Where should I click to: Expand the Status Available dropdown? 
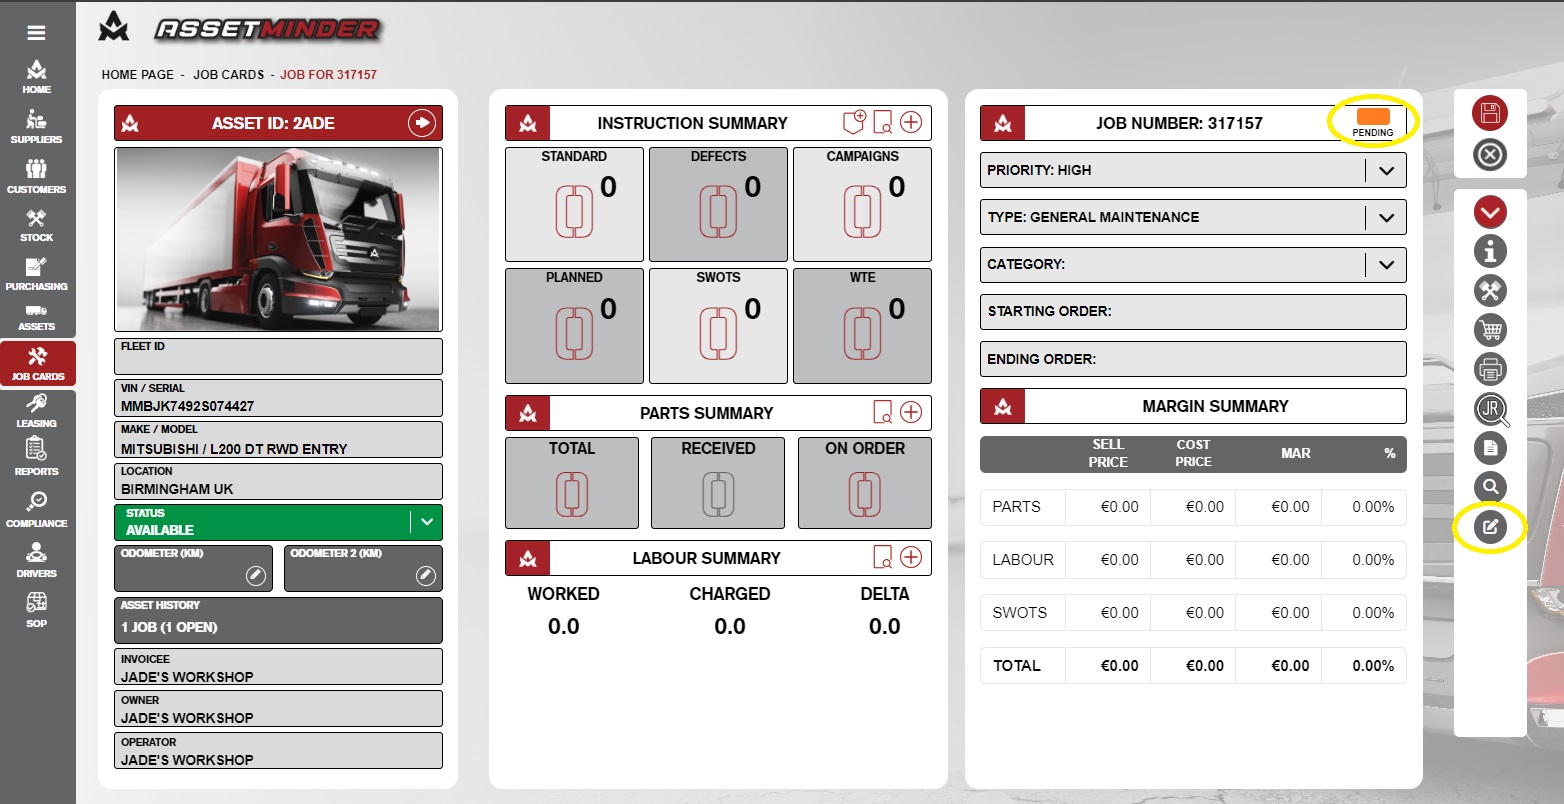coord(427,522)
